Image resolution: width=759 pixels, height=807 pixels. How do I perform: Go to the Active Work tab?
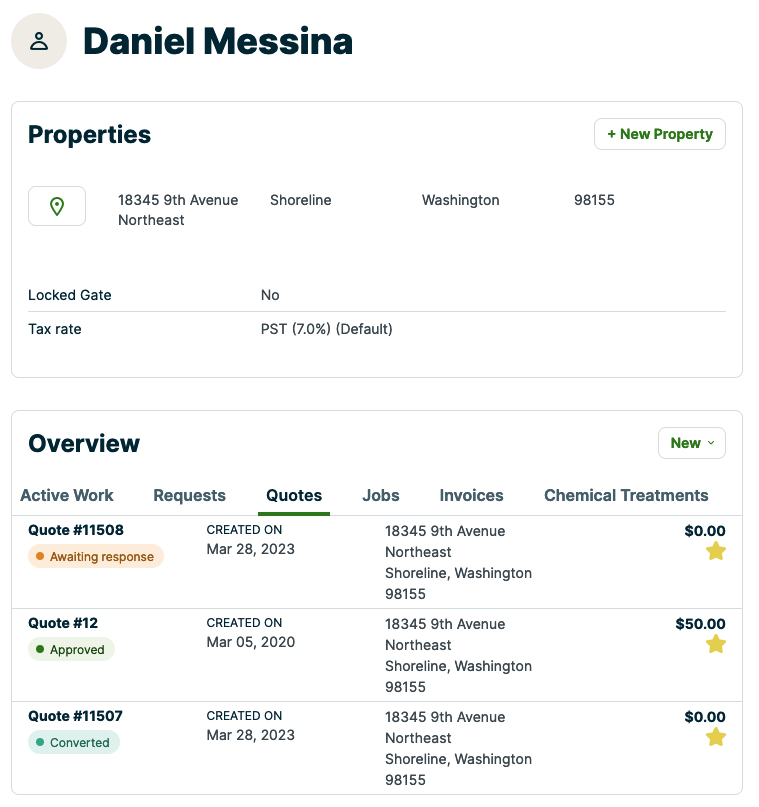click(67, 495)
